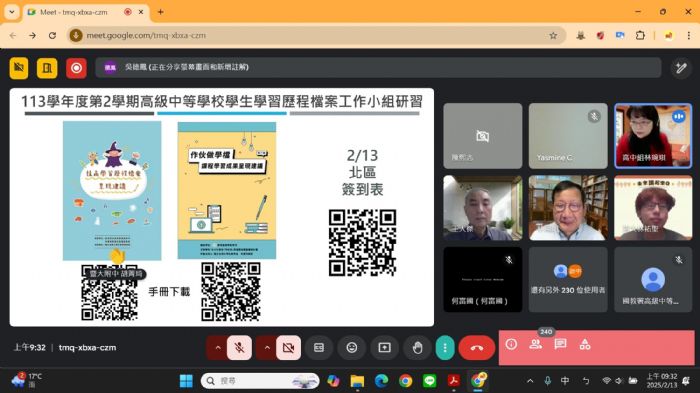
Task: Click the annotation pen icon at top right
Action: (681, 68)
